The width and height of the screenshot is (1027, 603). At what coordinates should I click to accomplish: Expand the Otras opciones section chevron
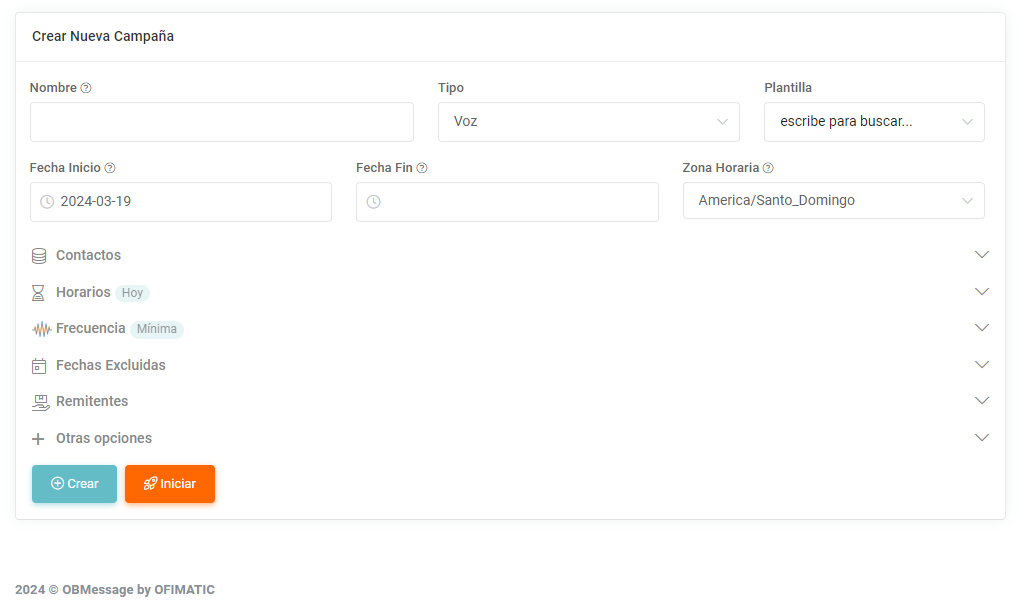982,438
